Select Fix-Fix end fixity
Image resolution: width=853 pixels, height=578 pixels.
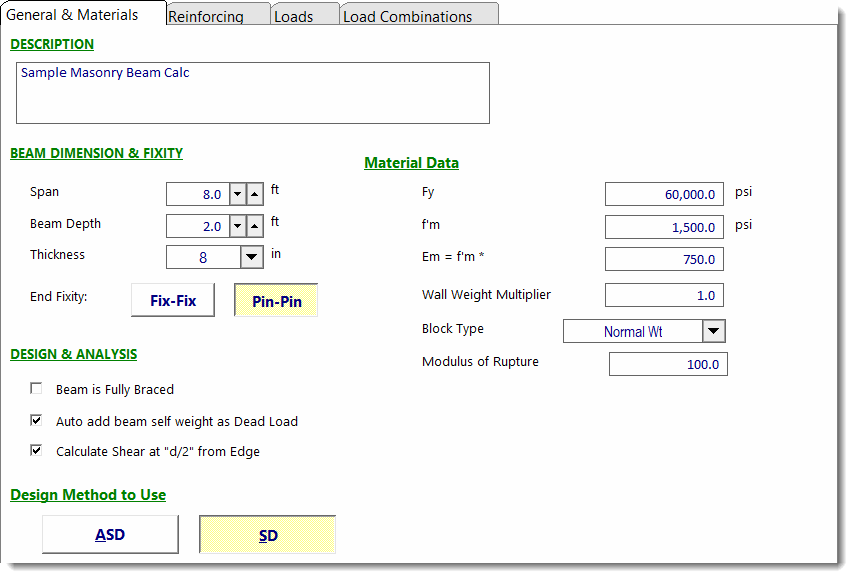click(x=173, y=300)
